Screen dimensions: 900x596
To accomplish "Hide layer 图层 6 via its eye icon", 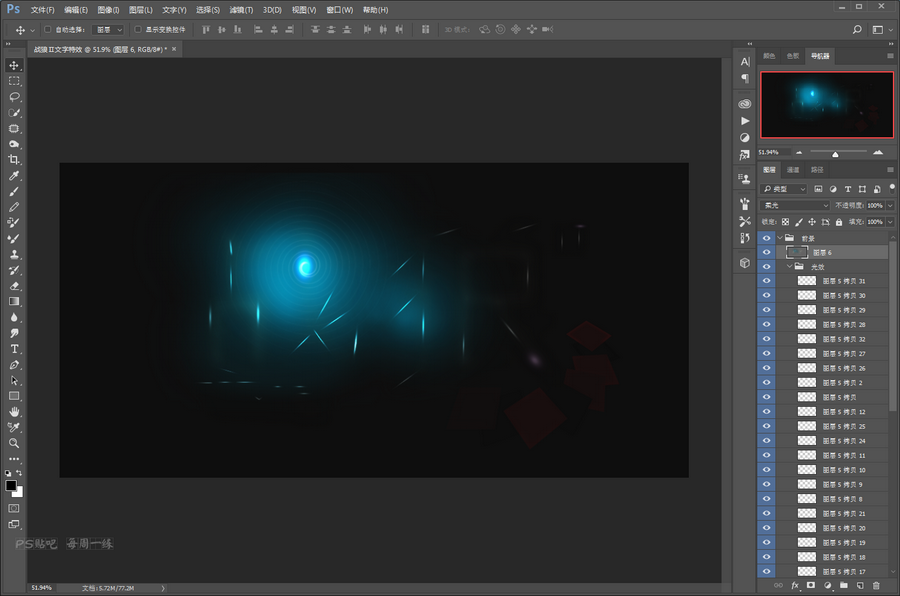I will pos(766,253).
